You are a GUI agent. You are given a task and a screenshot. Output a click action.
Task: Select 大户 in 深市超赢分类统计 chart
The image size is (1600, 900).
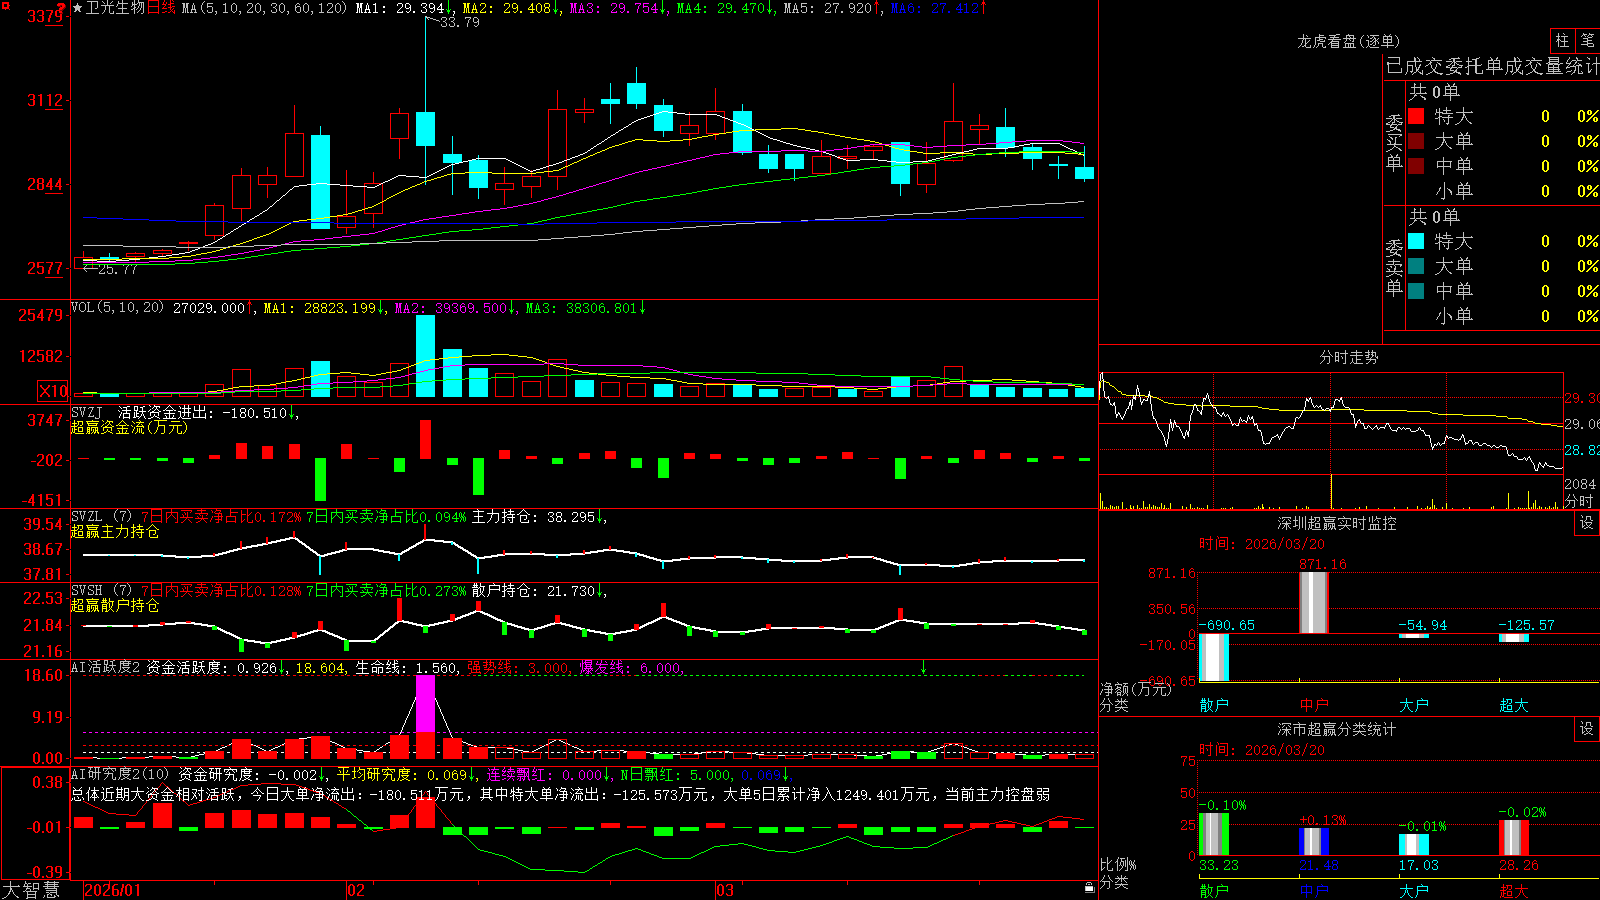(x=1414, y=891)
